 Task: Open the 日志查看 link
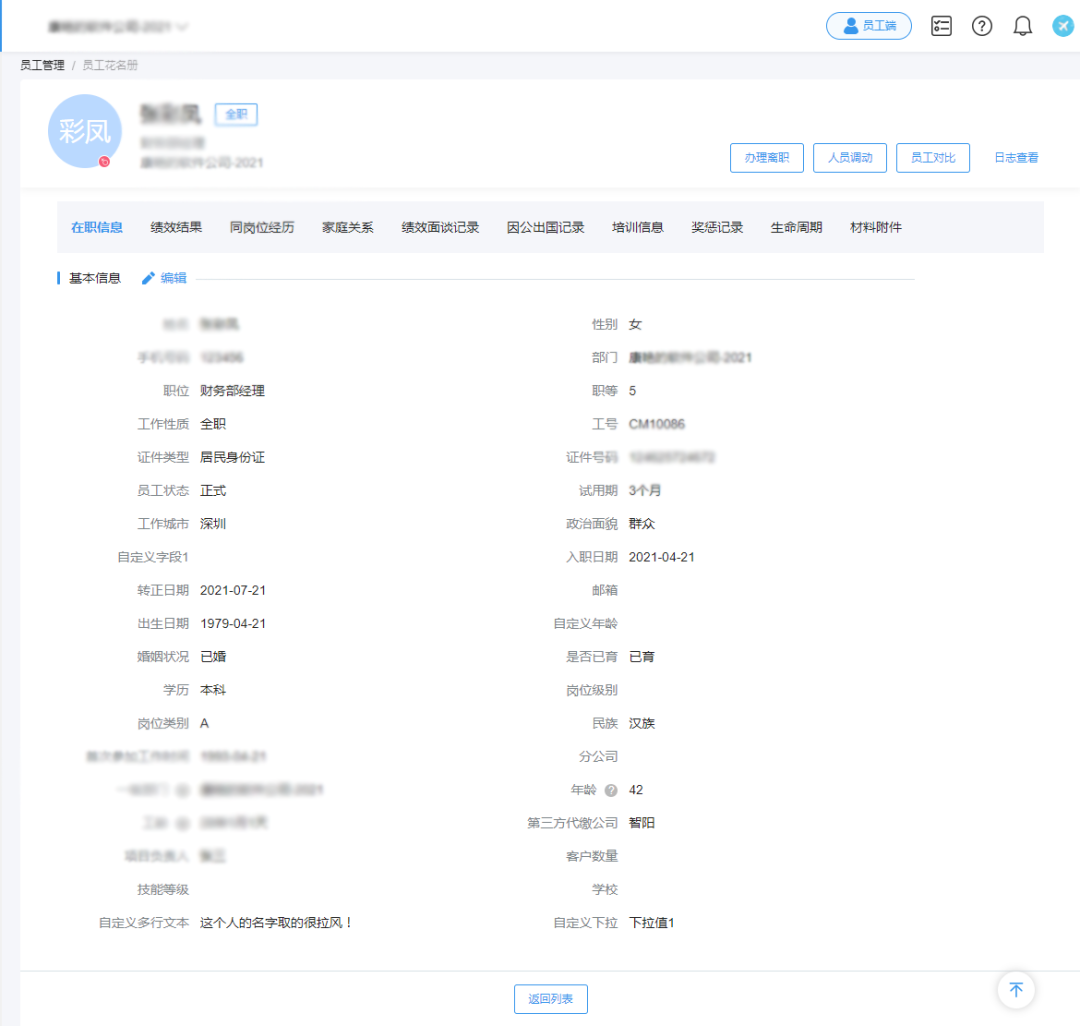coord(1016,158)
